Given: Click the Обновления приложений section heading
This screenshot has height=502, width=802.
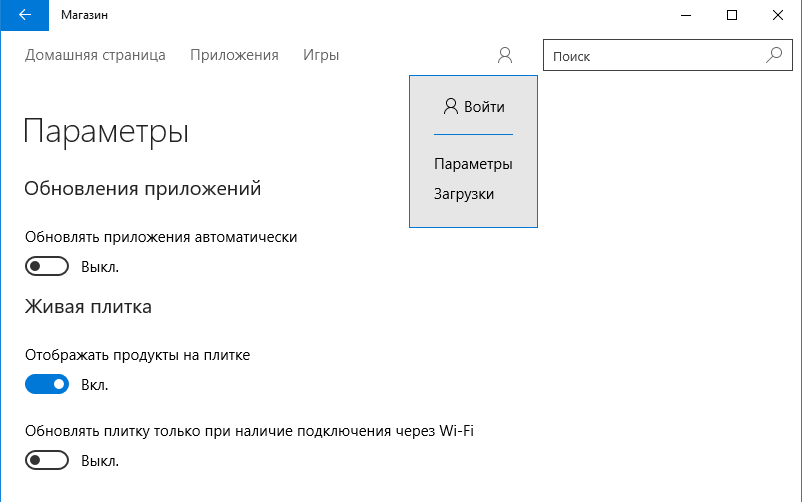Looking at the screenshot, I should tap(142, 188).
